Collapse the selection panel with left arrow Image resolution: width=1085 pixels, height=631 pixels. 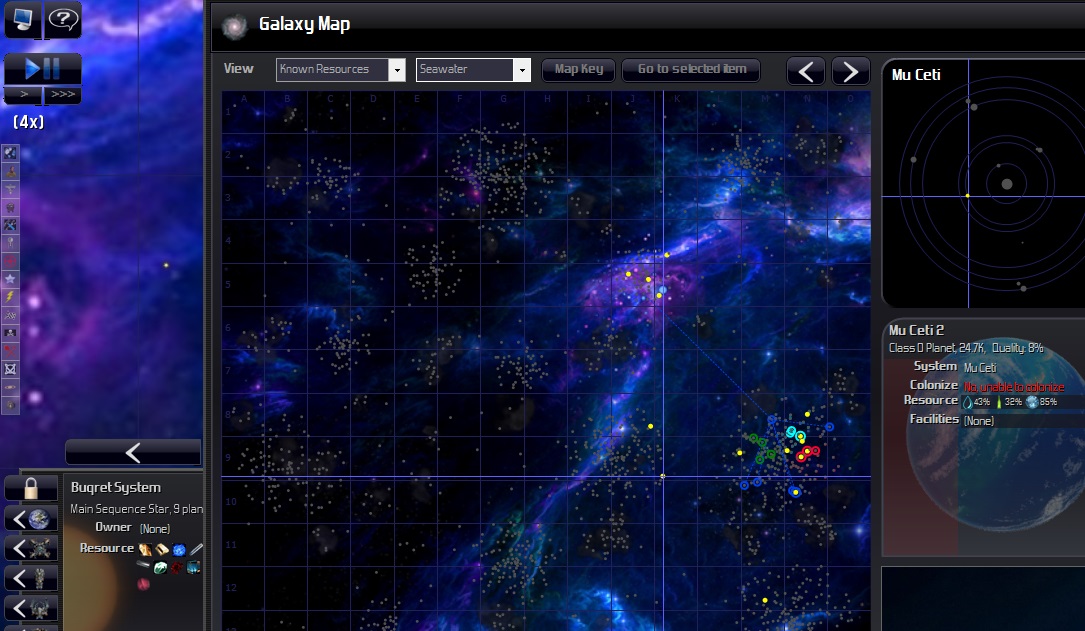(x=133, y=452)
